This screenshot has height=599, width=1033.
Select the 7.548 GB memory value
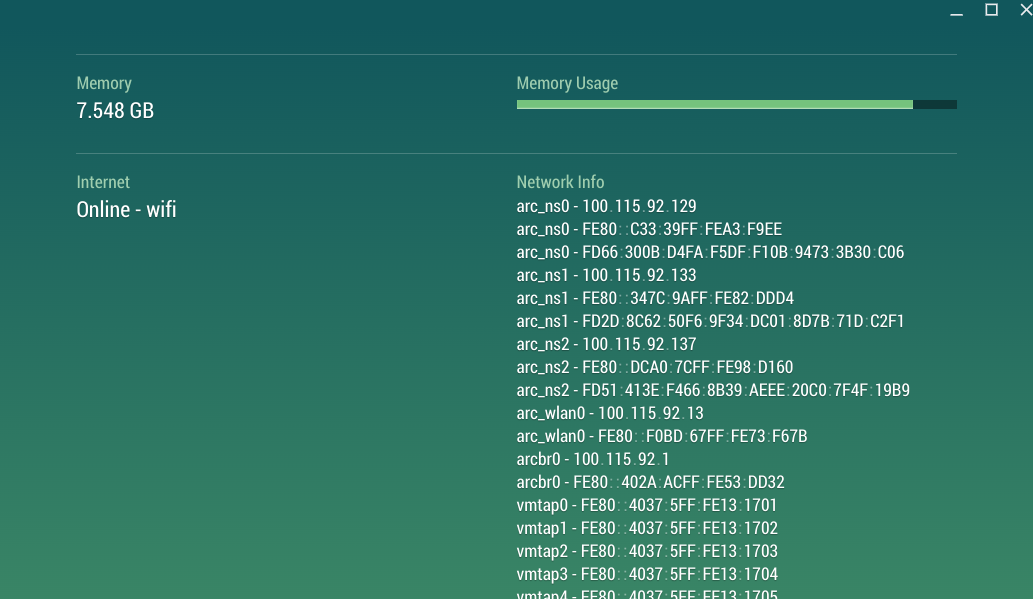click(115, 110)
